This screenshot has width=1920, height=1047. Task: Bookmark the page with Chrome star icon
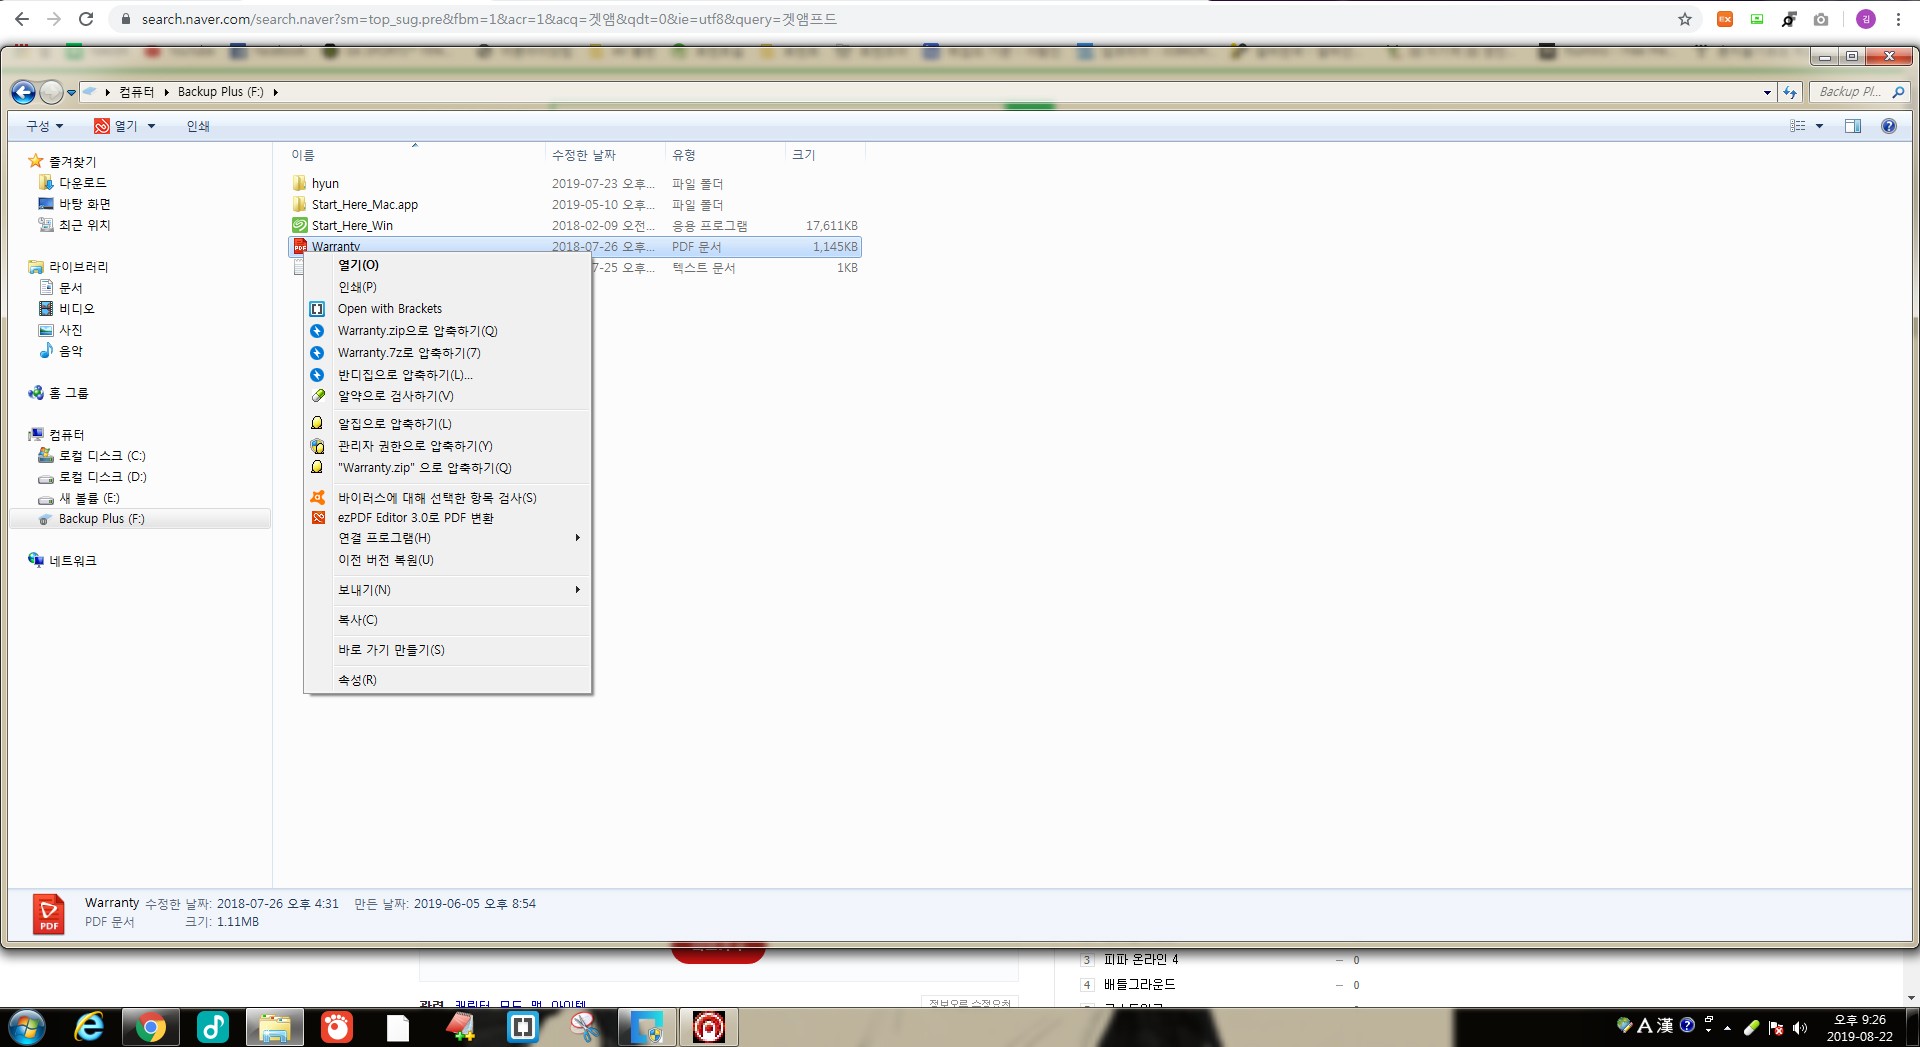1685,19
